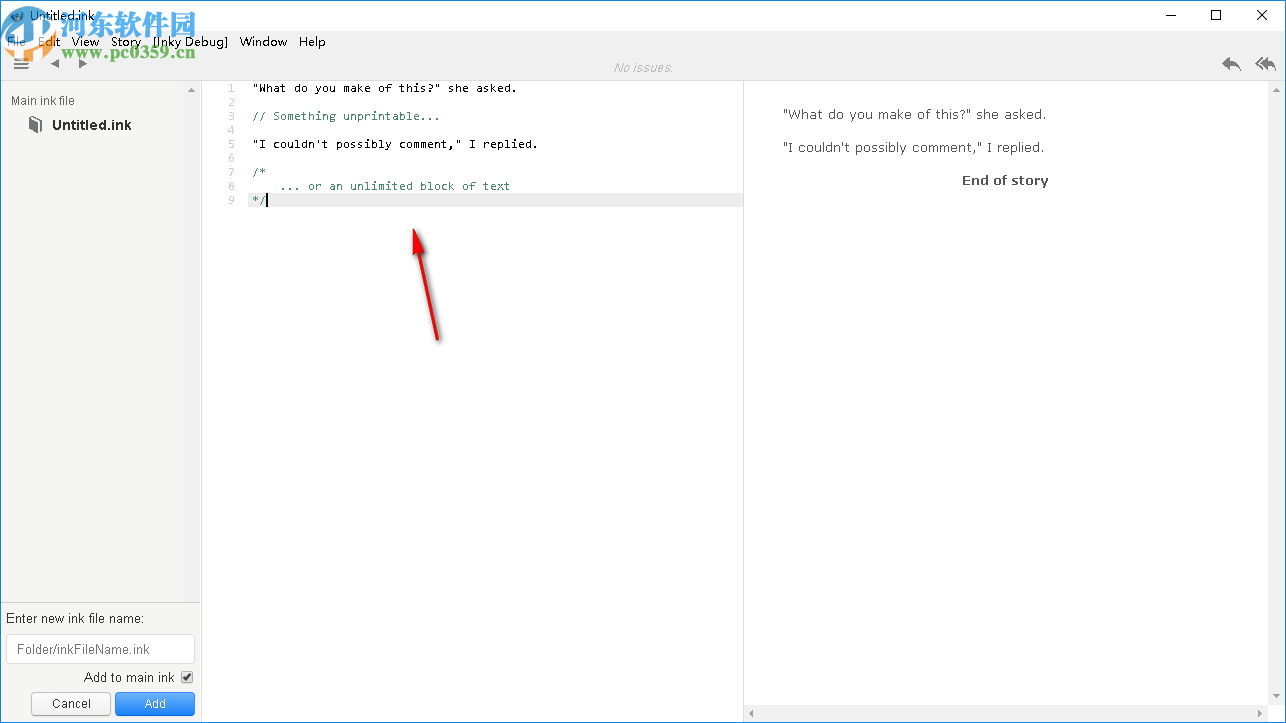This screenshot has height=723, width=1286.
Task: Open the Window menu
Action: coord(263,42)
